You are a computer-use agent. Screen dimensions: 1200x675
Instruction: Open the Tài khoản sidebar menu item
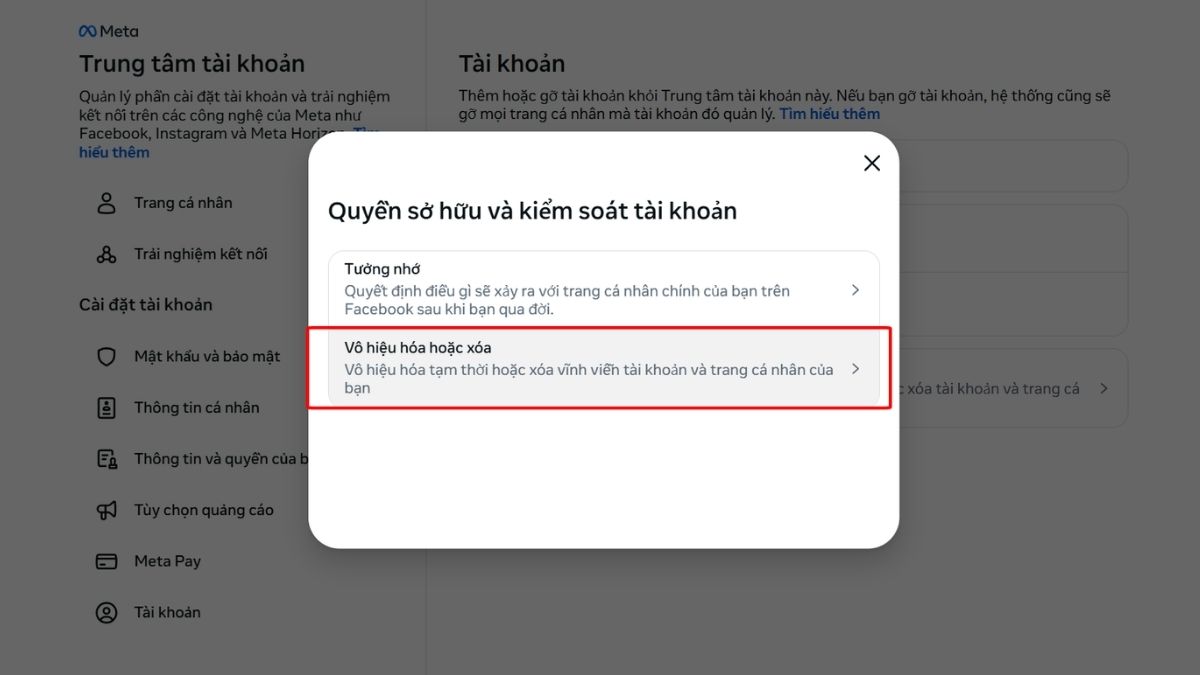click(167, 613)
